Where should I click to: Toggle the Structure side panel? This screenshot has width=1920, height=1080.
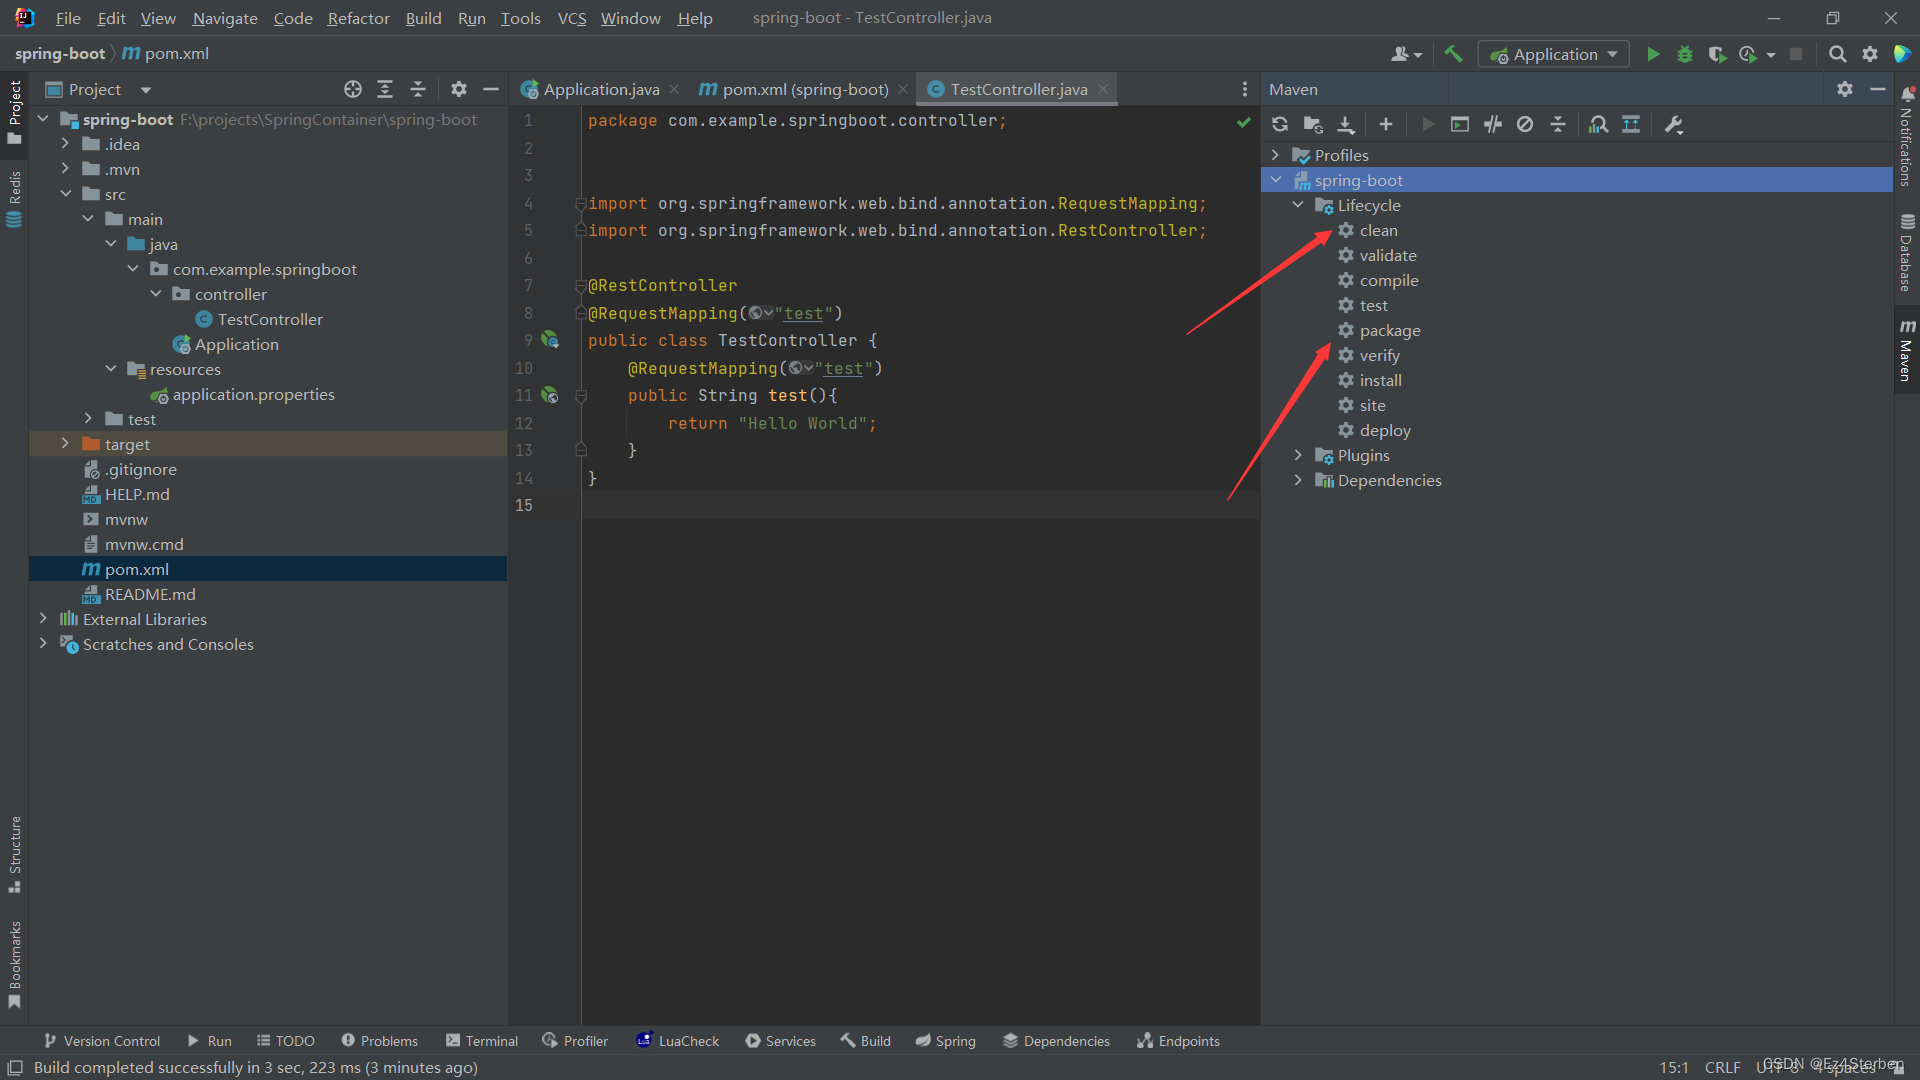(14, 854)
